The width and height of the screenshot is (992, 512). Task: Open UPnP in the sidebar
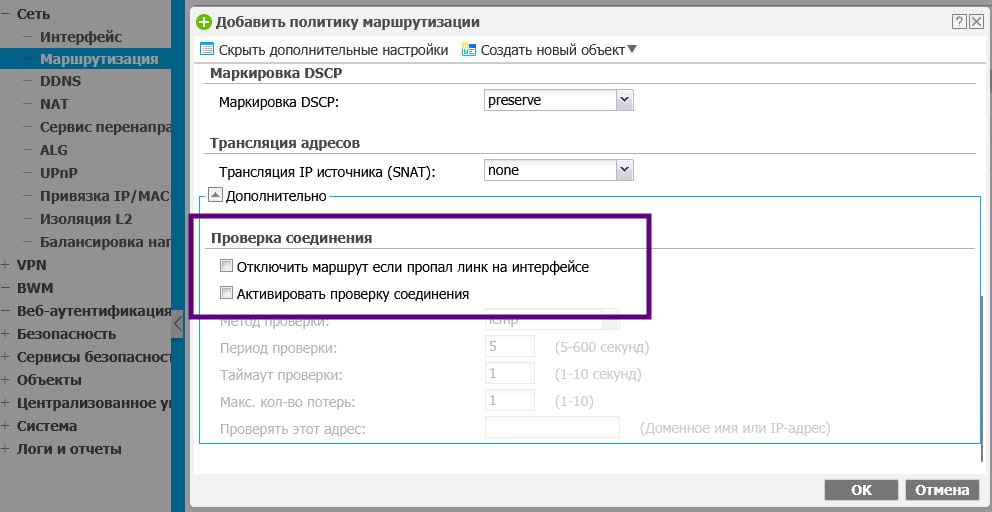pos(59,173)
